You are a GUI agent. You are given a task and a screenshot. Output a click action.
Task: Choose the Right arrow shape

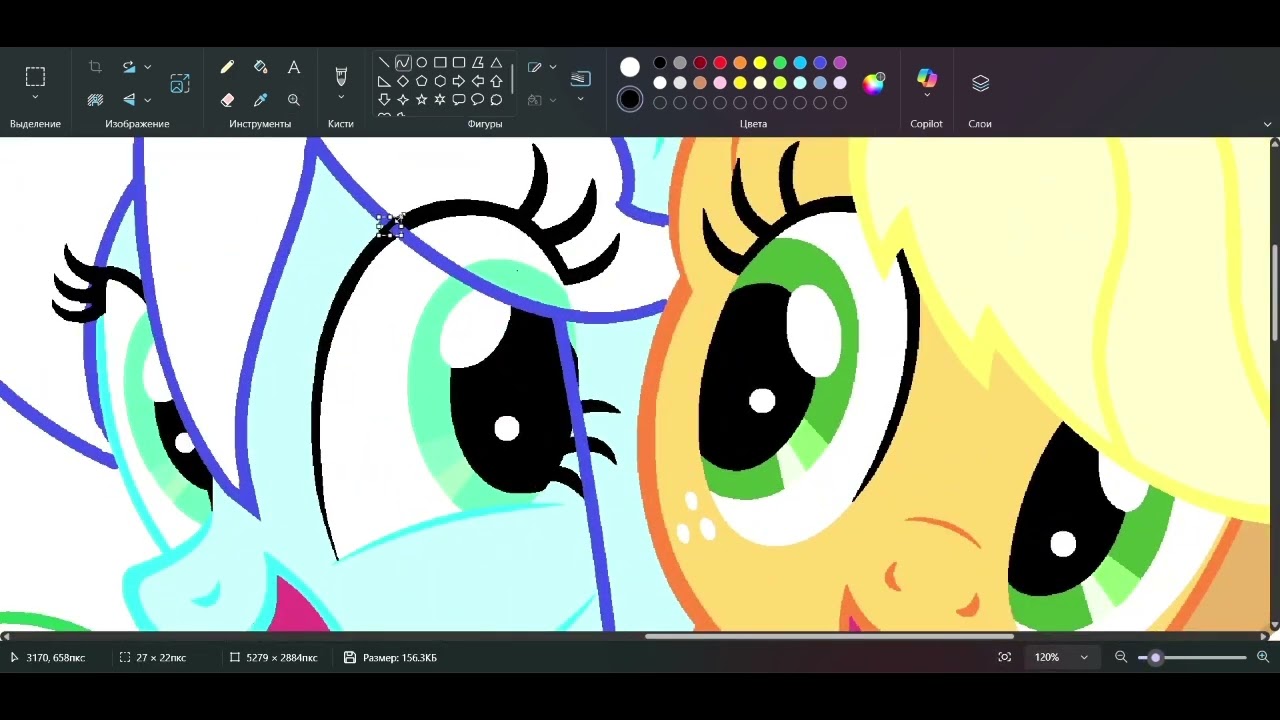[459, 81]
